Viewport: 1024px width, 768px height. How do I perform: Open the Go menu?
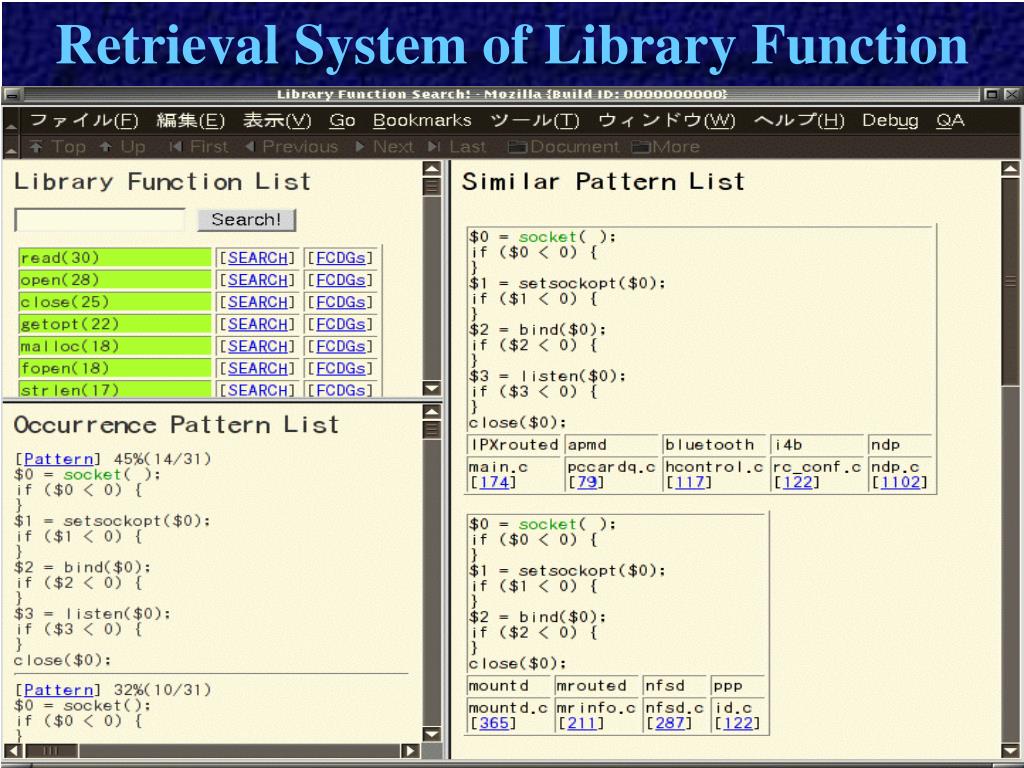342,121
